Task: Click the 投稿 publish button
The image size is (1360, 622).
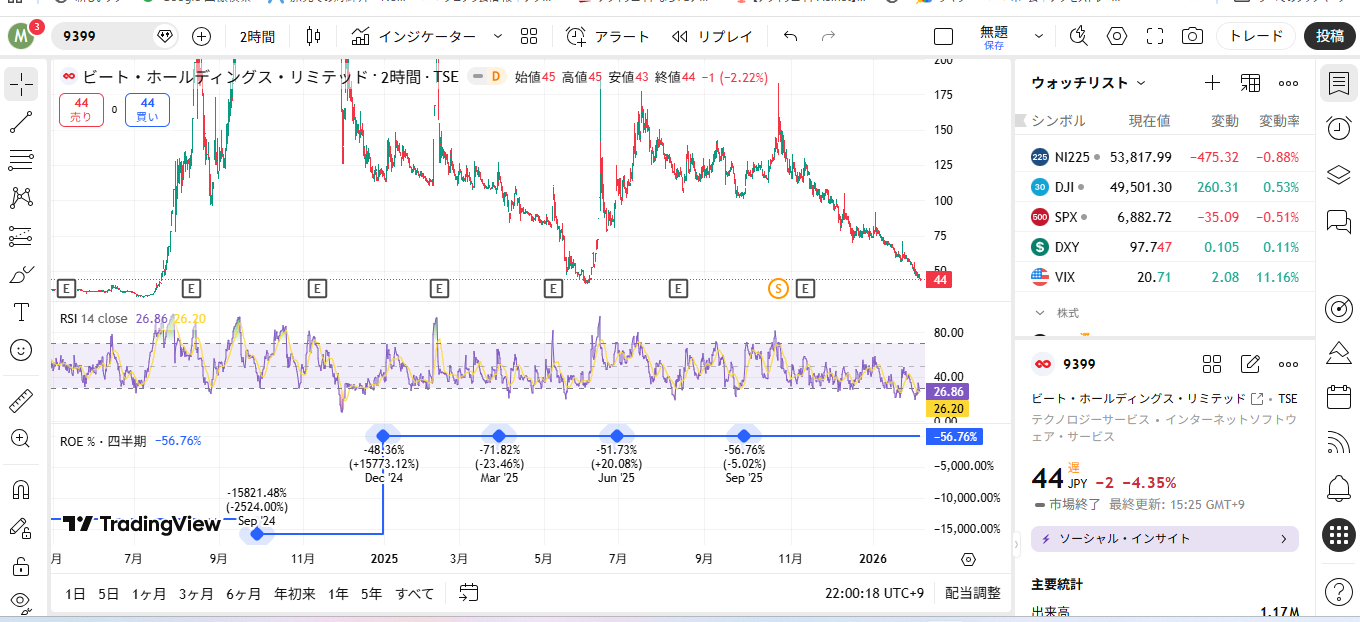Action: coord(1329,37)
